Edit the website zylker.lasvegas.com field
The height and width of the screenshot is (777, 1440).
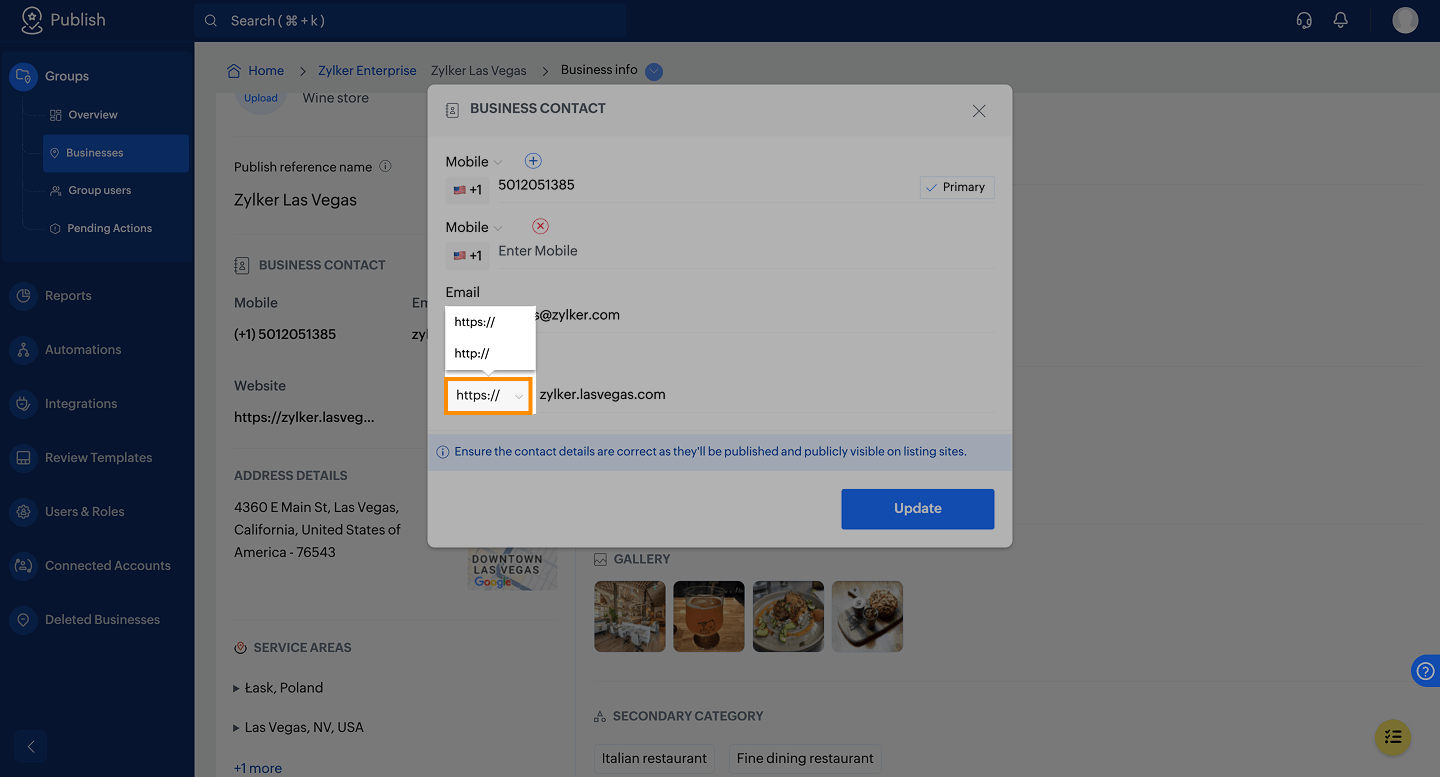click(x=765, y=395)
